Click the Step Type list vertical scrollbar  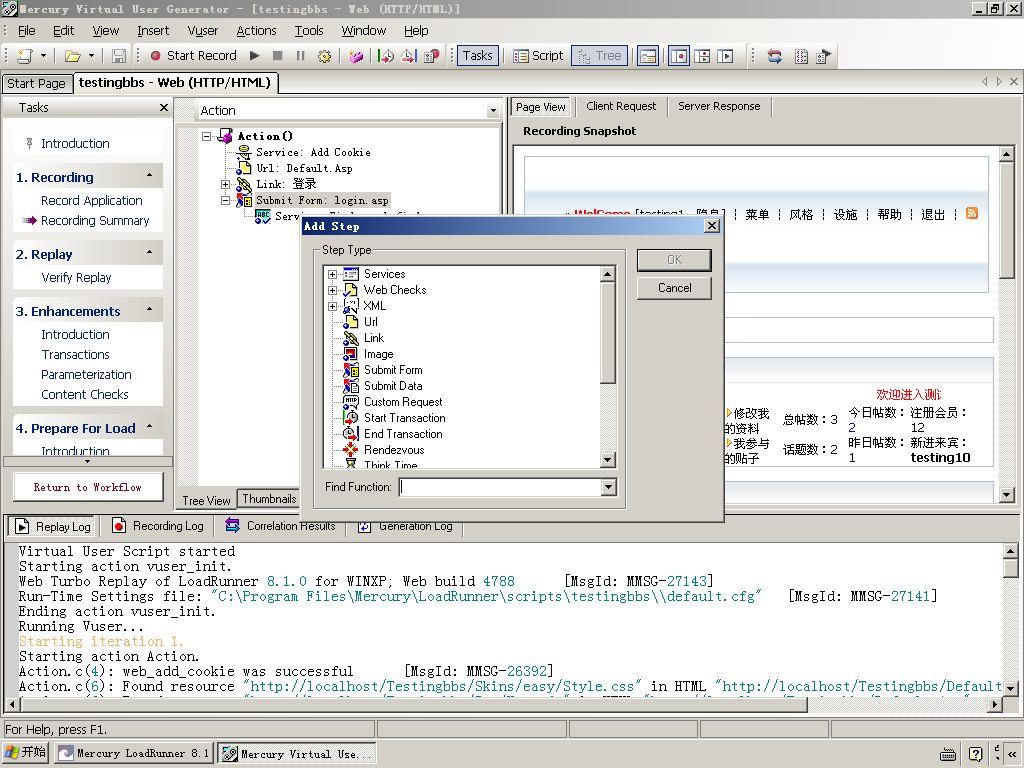coord(607,367)
